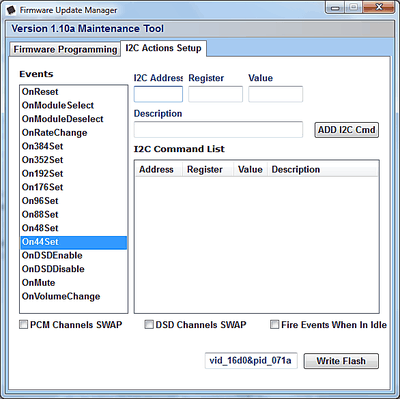Click the Description column header
This screenshot has width=400, height=399.
click(x=322, y=169)
